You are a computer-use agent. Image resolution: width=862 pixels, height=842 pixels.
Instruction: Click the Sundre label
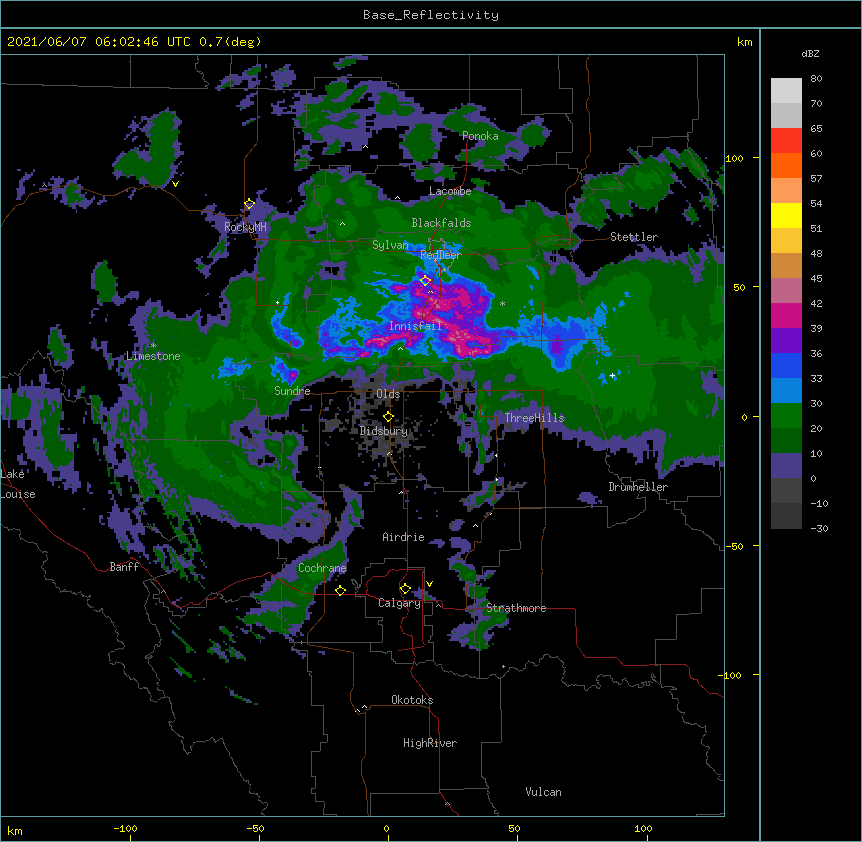(292, 391)
